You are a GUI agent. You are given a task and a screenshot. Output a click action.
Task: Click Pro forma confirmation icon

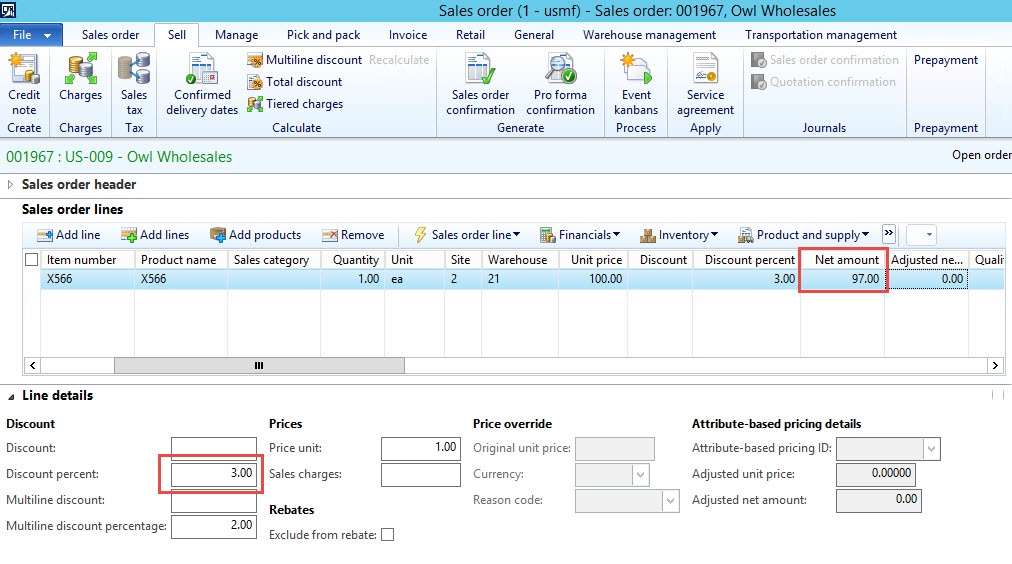point(560,72)
